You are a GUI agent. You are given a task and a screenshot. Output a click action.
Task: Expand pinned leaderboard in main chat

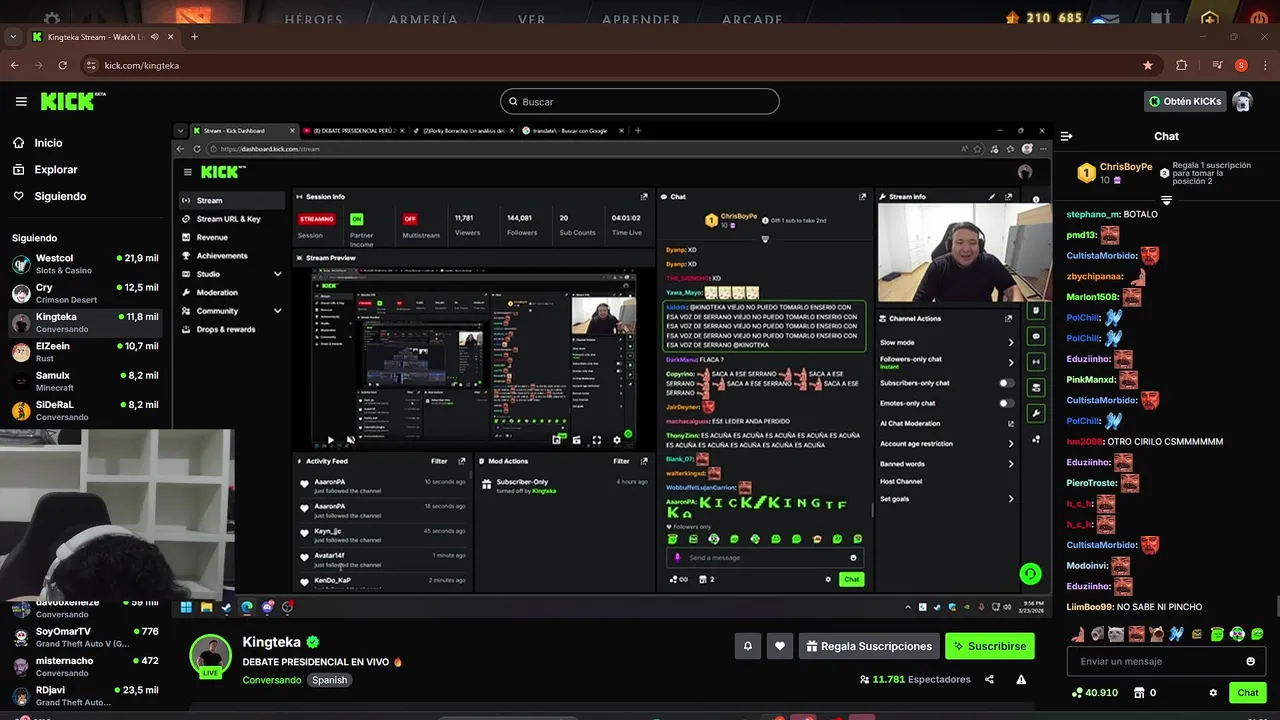point(1166,201)
